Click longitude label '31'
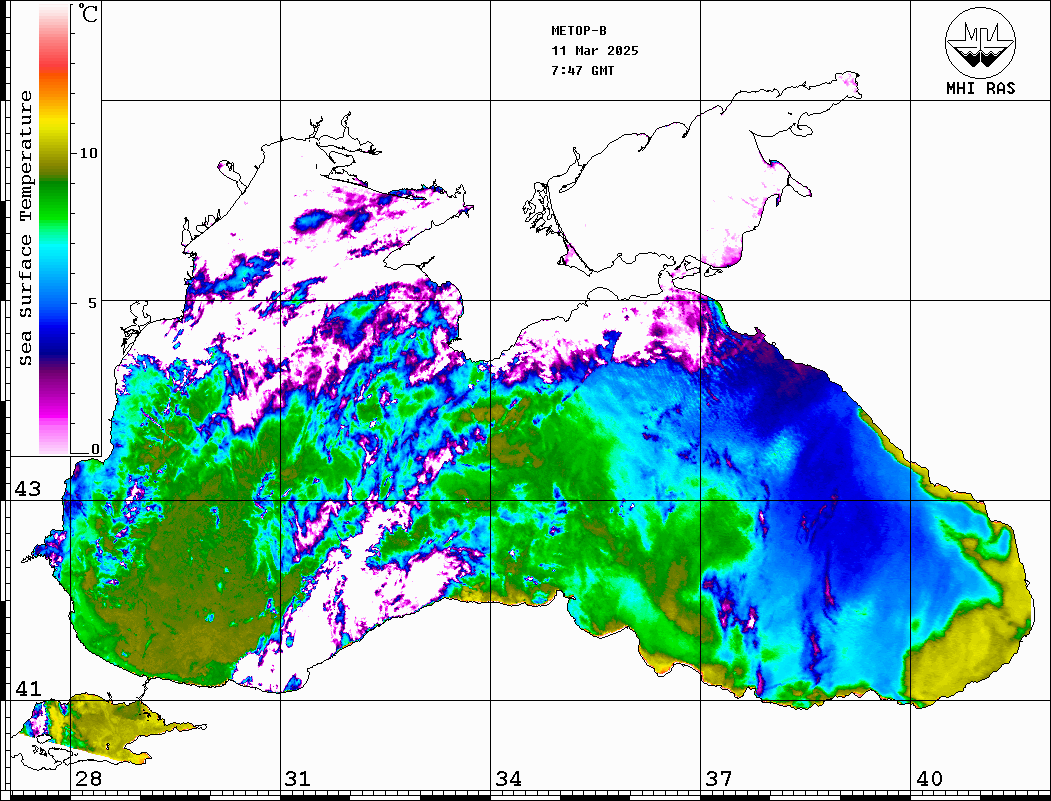 coord(298,779)
